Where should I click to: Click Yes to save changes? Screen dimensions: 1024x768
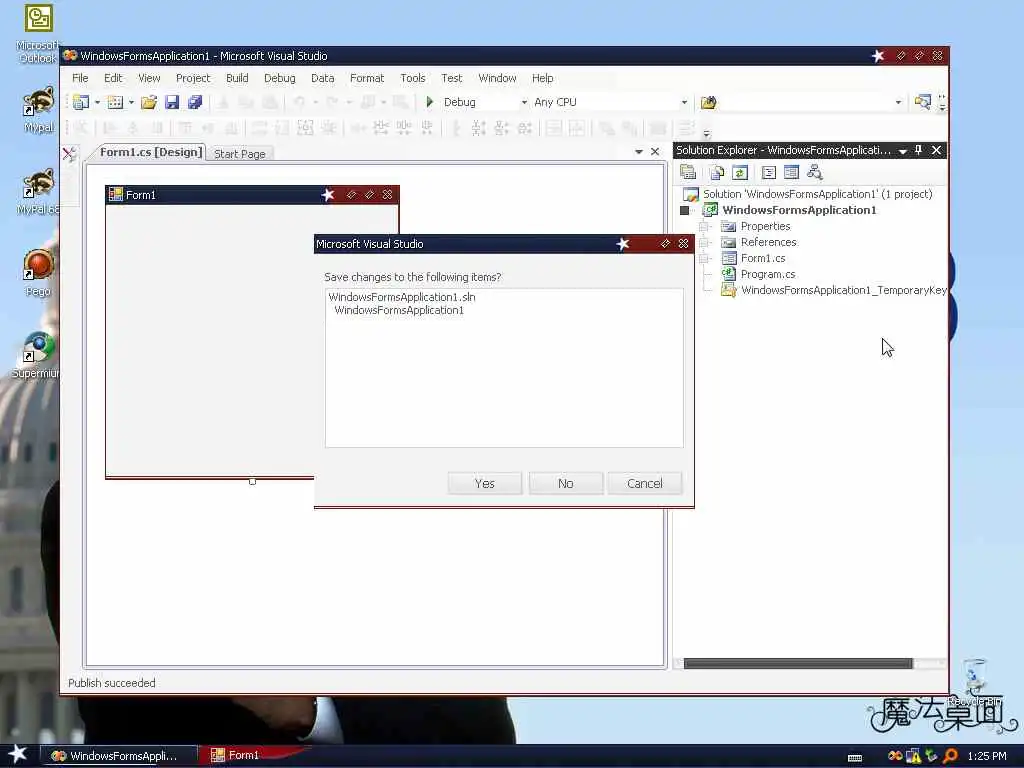click(x=485, y=483)
